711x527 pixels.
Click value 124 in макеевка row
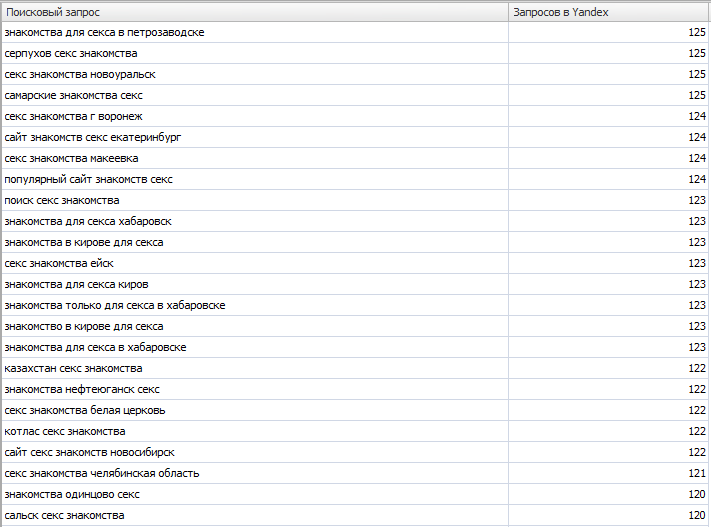pos(697,158)
